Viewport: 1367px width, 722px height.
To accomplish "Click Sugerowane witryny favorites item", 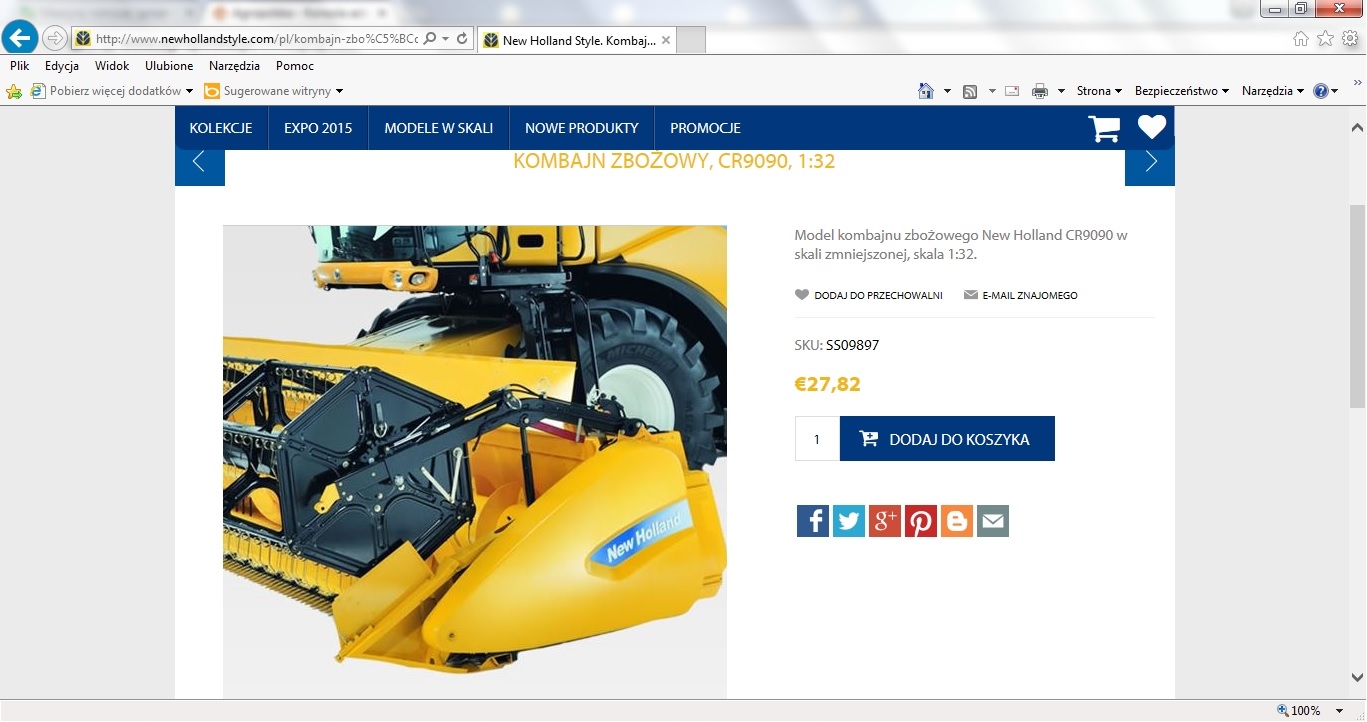I will 274,91.
